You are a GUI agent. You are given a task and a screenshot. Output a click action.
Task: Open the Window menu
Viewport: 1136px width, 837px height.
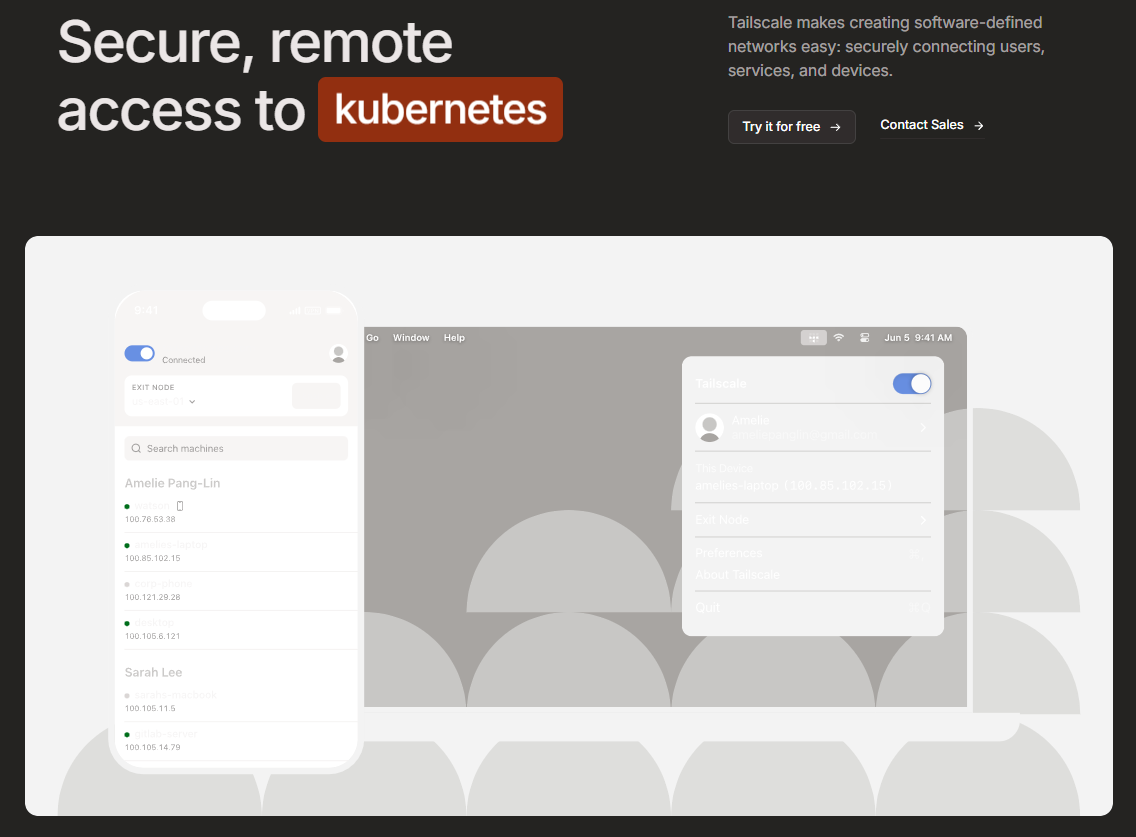[x=411, y=338]
